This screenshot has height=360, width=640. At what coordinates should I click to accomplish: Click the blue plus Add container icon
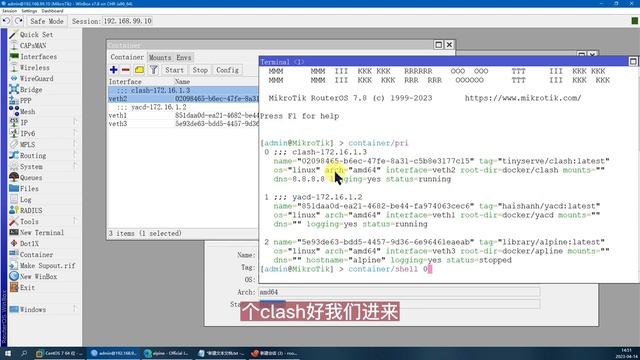[x=114, y=70]
